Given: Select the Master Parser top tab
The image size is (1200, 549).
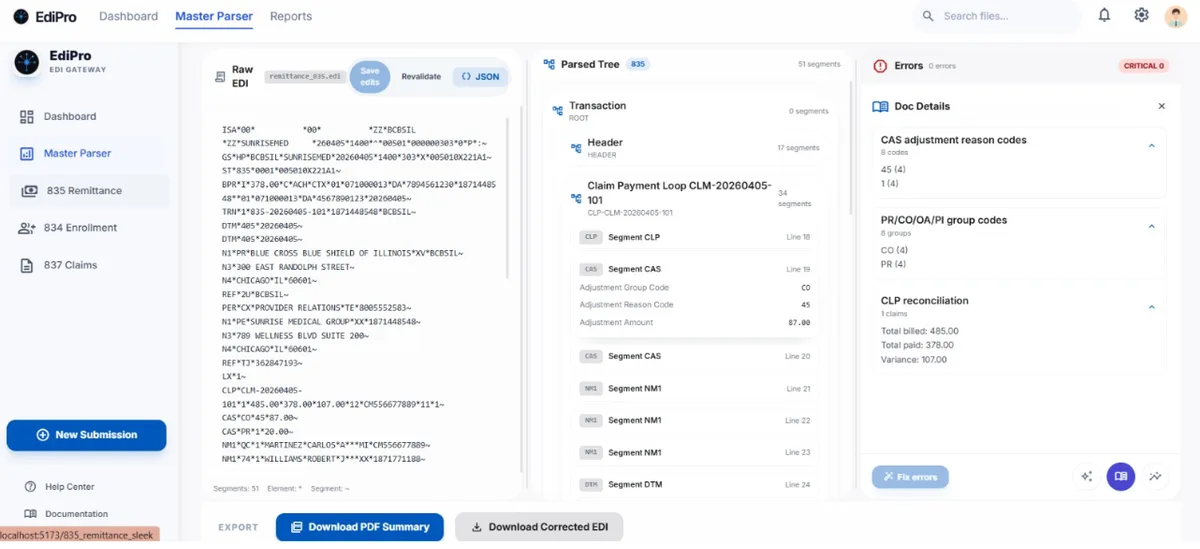Looking at the screenshot, I should click(x=214, y=16).
